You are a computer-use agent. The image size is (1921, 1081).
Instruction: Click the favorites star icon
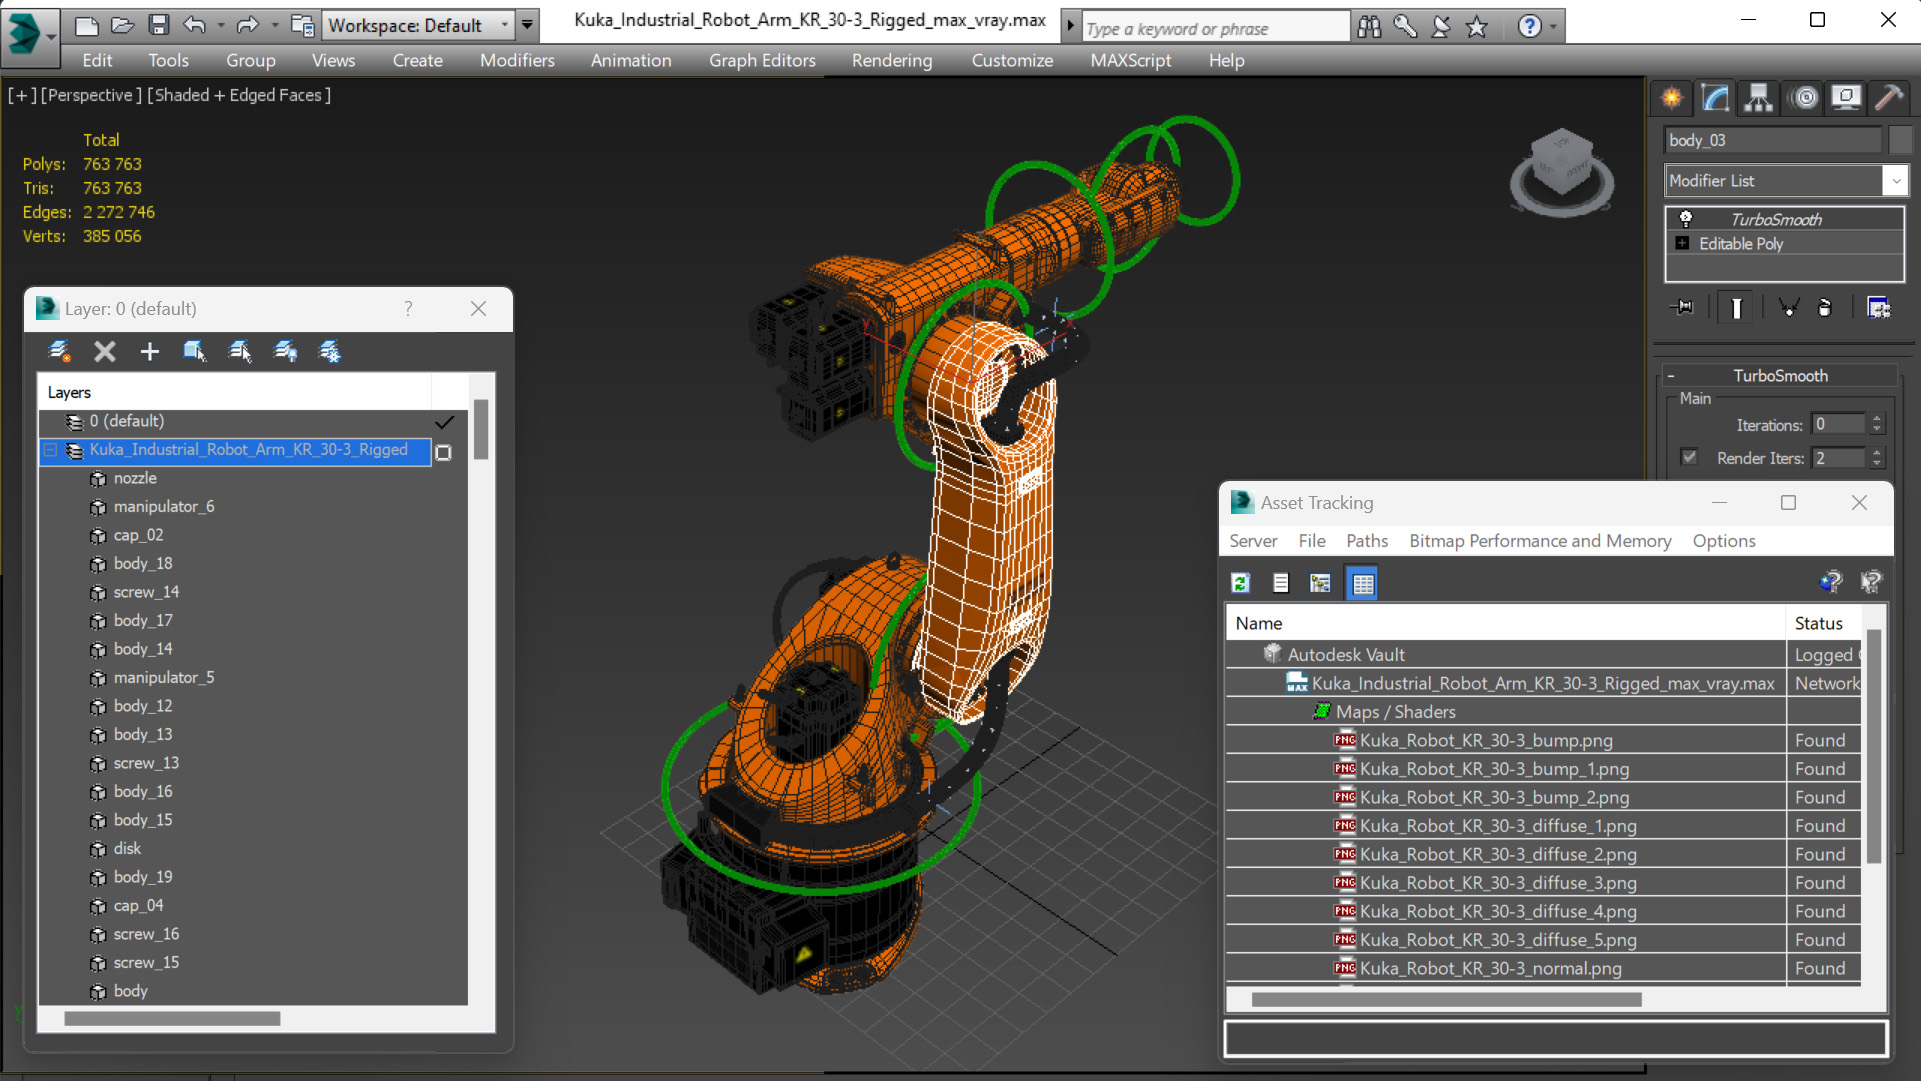pyautogui.click(x=1477, y=27)
